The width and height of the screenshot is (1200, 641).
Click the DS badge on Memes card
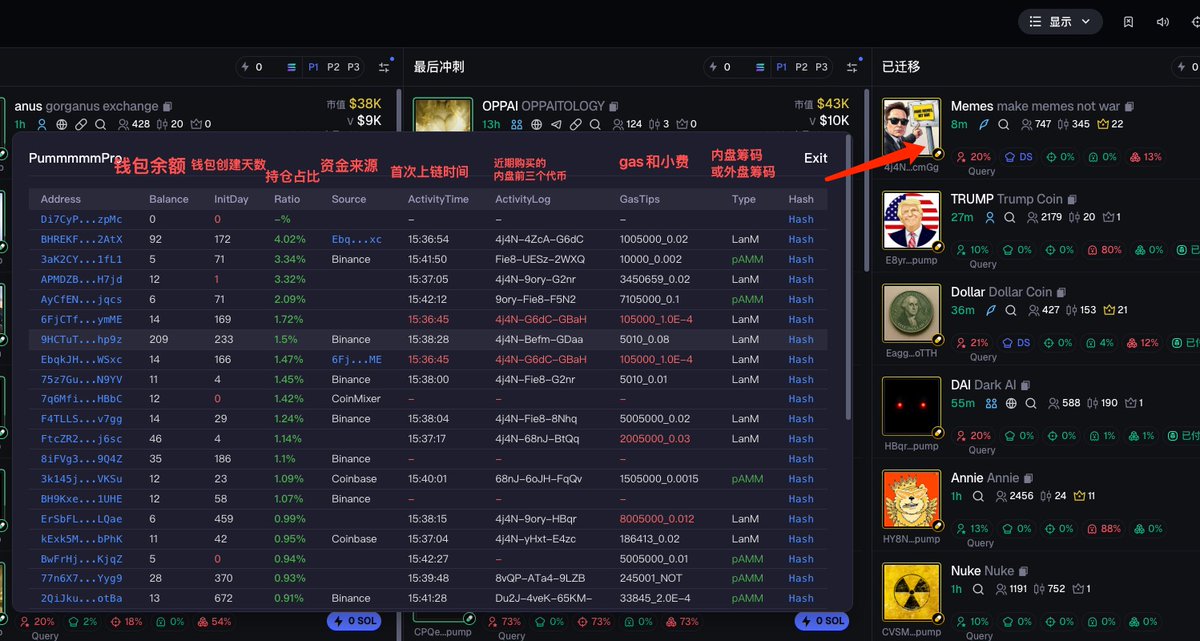pos(1019,157)
